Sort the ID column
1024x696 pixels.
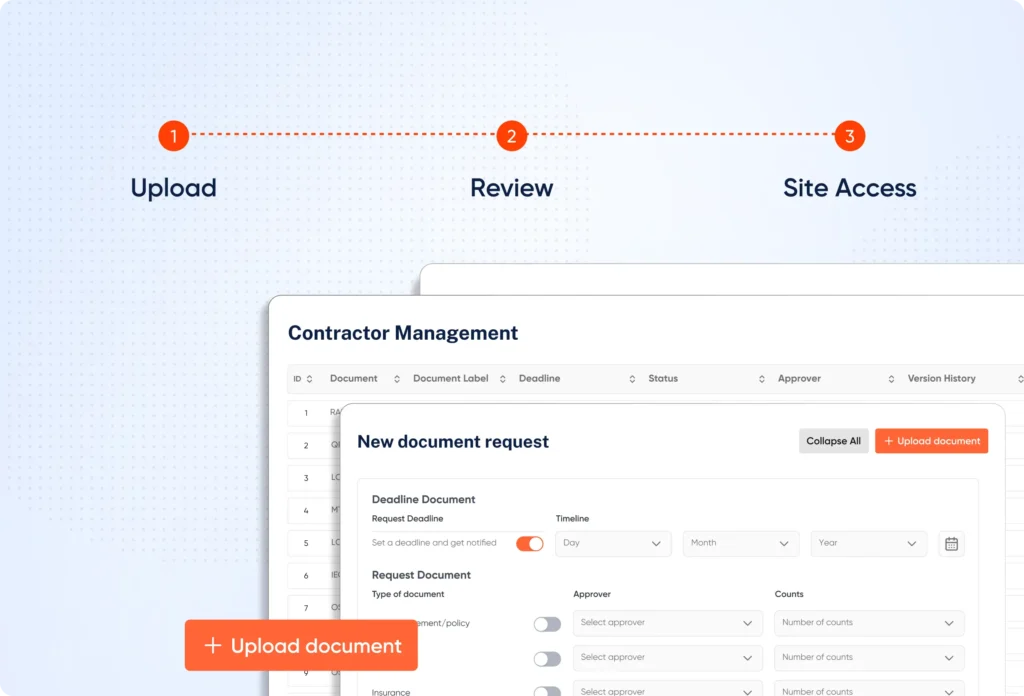click(309, 379)
